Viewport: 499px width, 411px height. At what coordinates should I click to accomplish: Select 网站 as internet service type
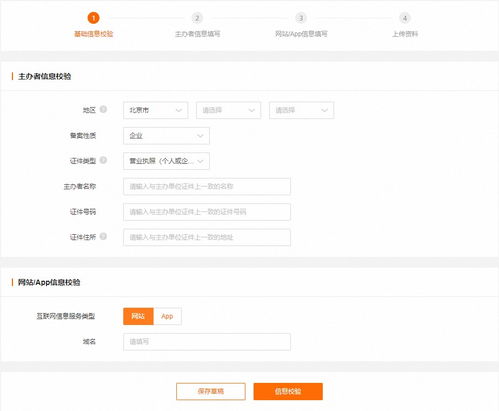point(138,316)
